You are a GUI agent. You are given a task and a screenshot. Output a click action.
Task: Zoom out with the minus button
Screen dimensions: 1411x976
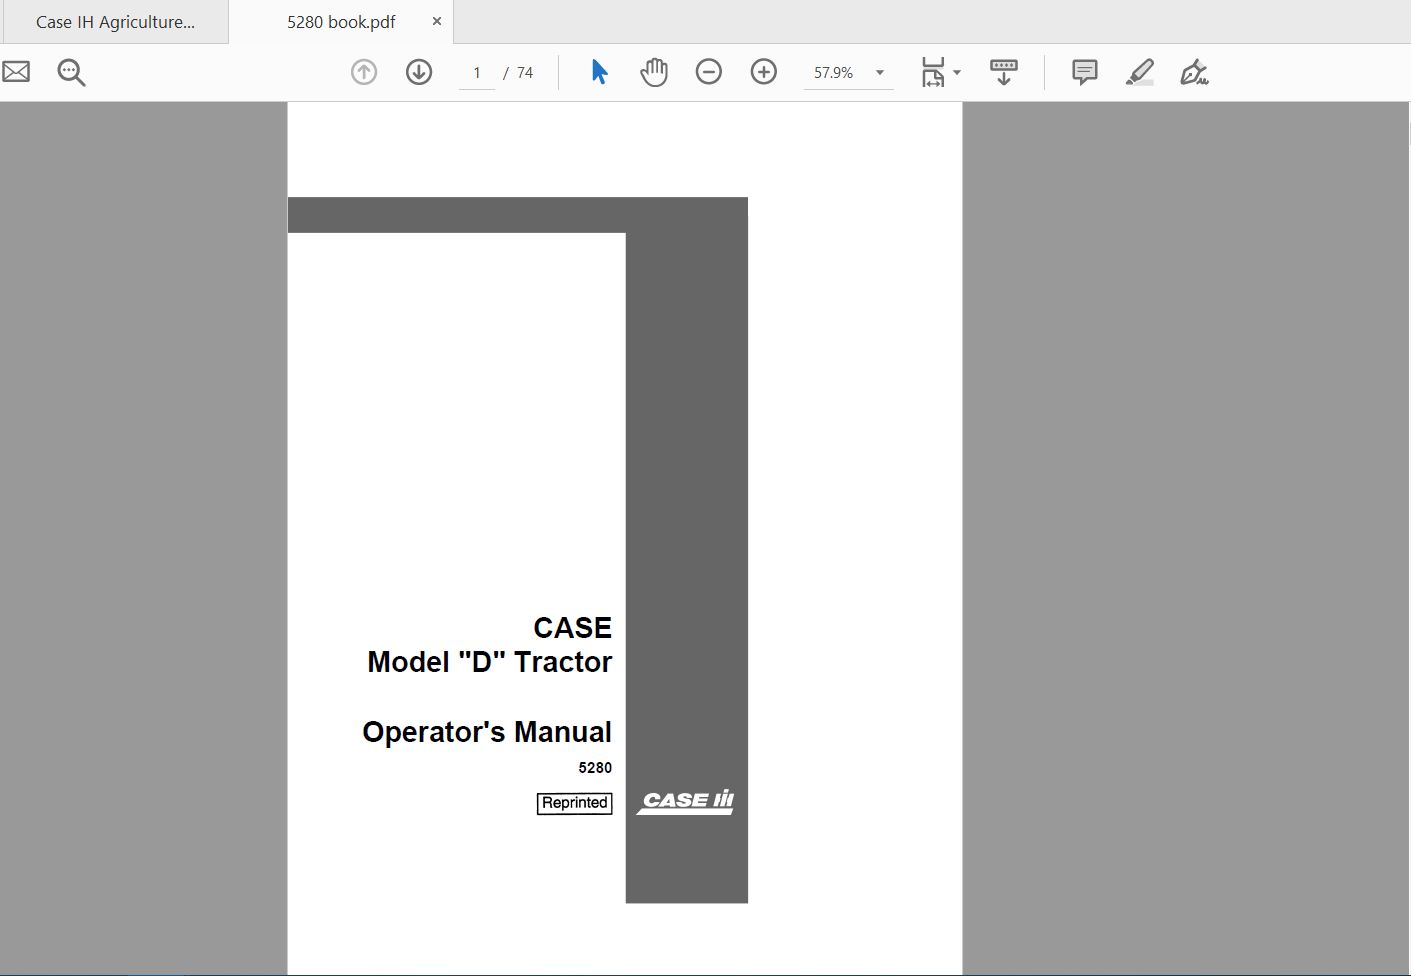(x=709, y=72)
